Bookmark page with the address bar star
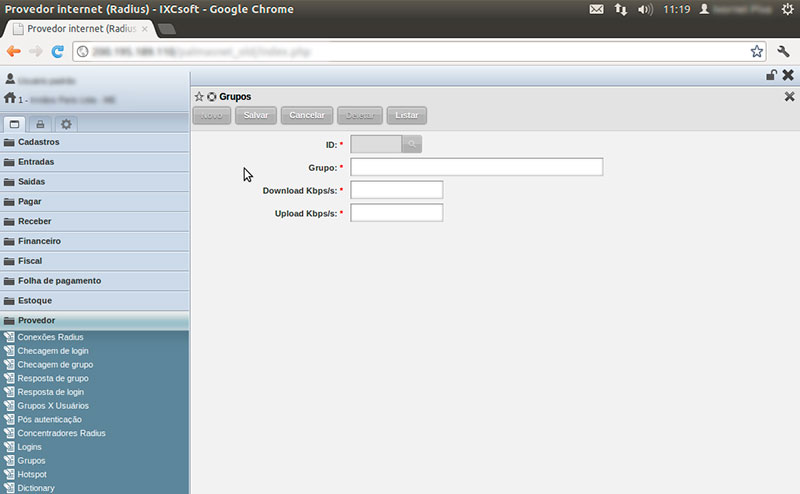The height and width of the screenshot is (494, 800). pos(757,51)
